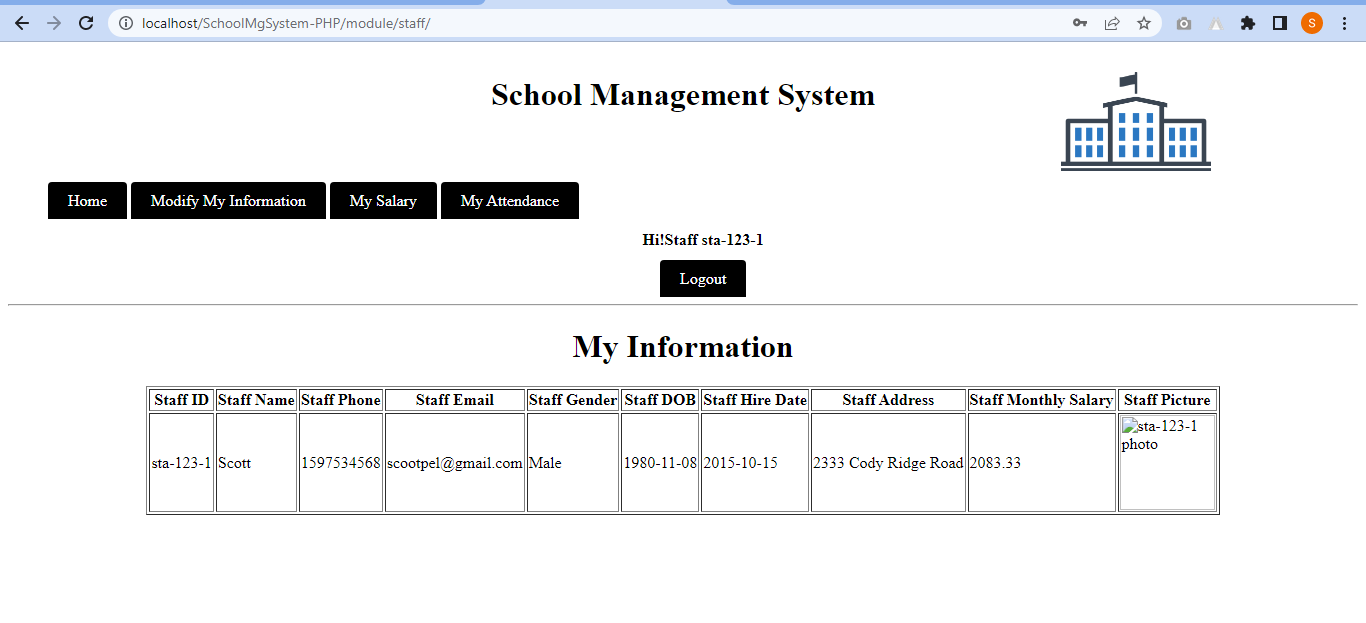Viewport: 1366px width, 623px height.
Task: Click the school building logo
Action: pos(1135,120)
